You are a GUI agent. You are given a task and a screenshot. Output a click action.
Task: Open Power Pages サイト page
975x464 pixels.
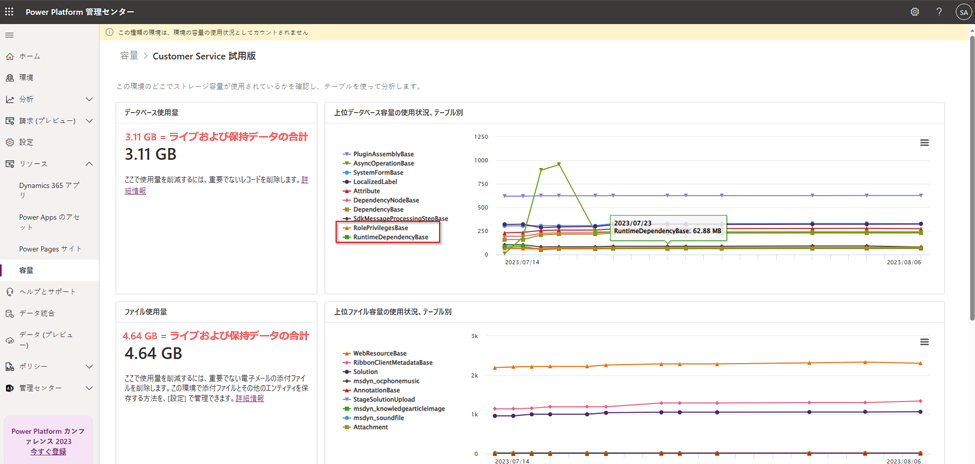(x=49, y=249)
